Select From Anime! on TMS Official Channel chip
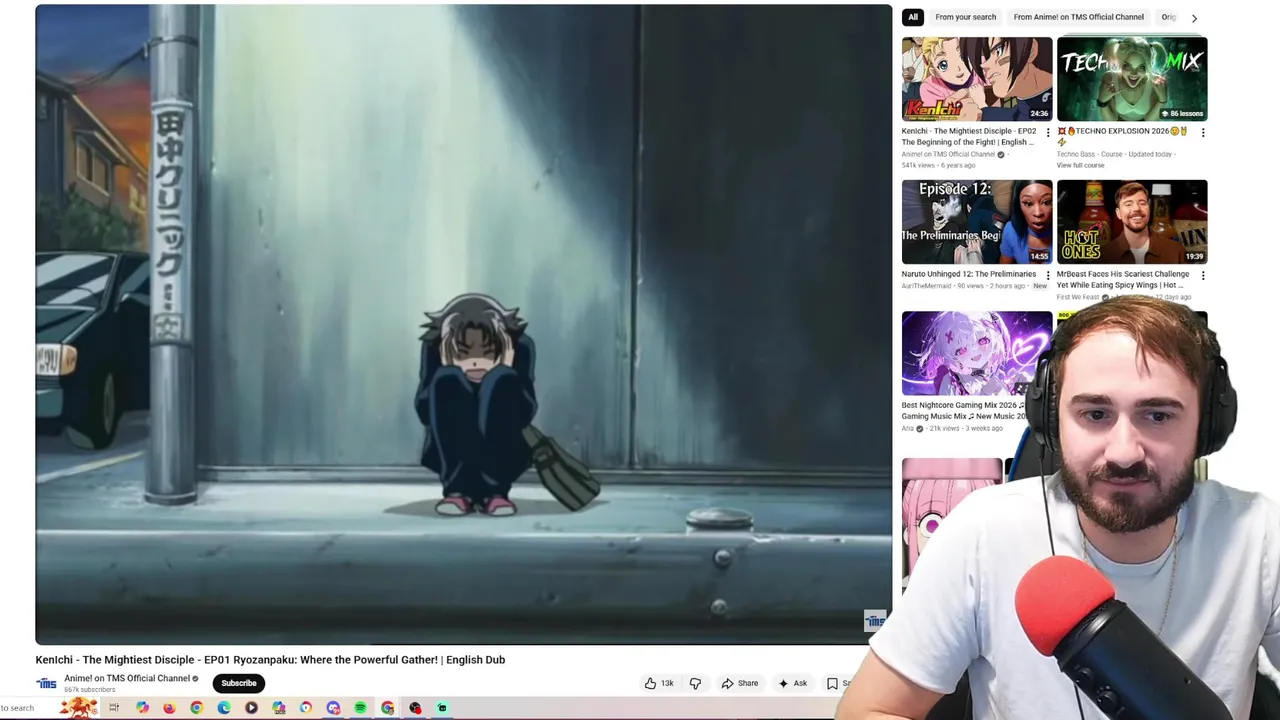 [1078, 17]
